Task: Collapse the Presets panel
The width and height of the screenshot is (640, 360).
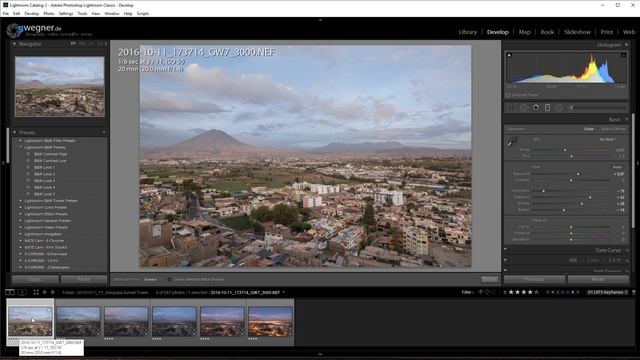Action: pyautogui.click(x=15, y=132)
